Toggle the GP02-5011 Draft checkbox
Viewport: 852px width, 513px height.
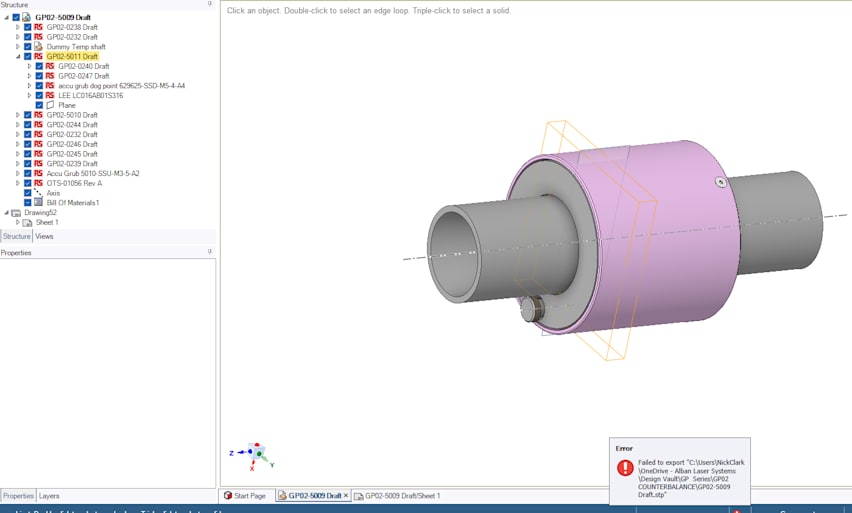pyautogui.click(x=27, y=57)
